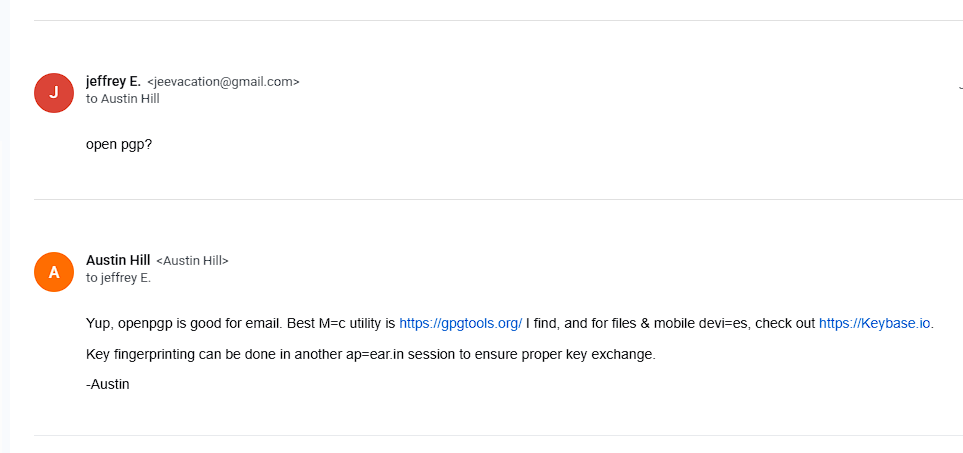Click the orange A sender avatar

point(54,271)
